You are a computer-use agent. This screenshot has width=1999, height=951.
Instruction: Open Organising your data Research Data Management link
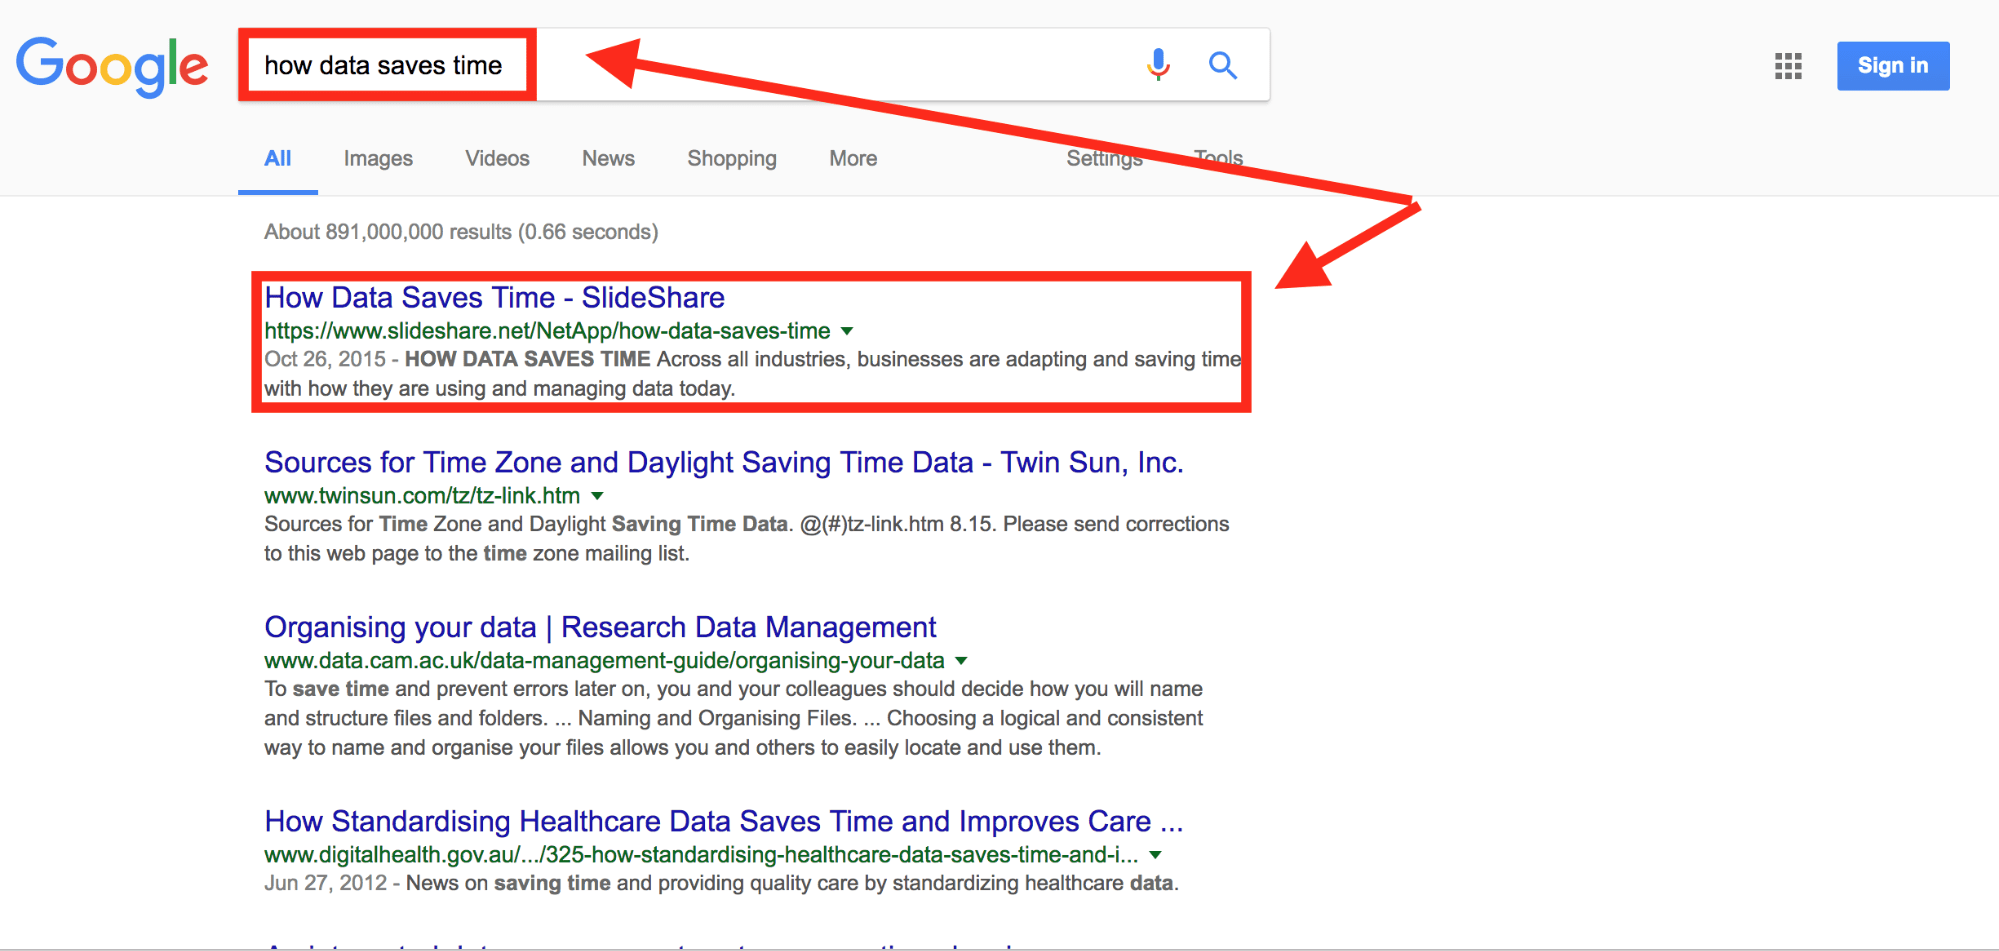coord(600,628)
